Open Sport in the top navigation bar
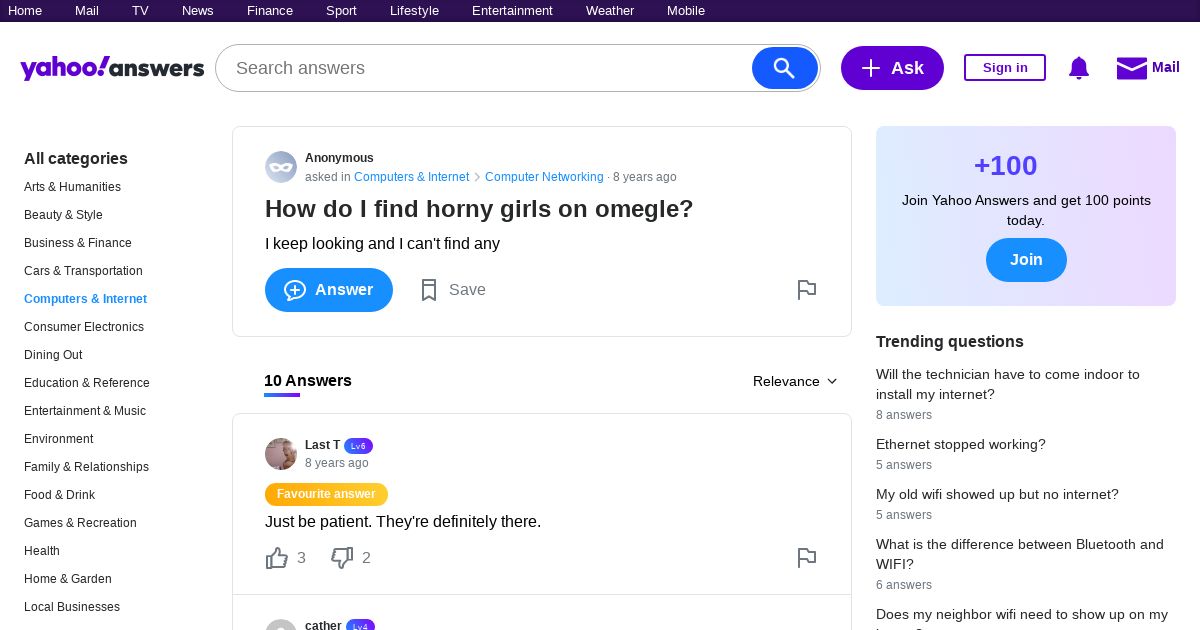Viewport: 1200px width, 630px height. click(x=341, y=11)
